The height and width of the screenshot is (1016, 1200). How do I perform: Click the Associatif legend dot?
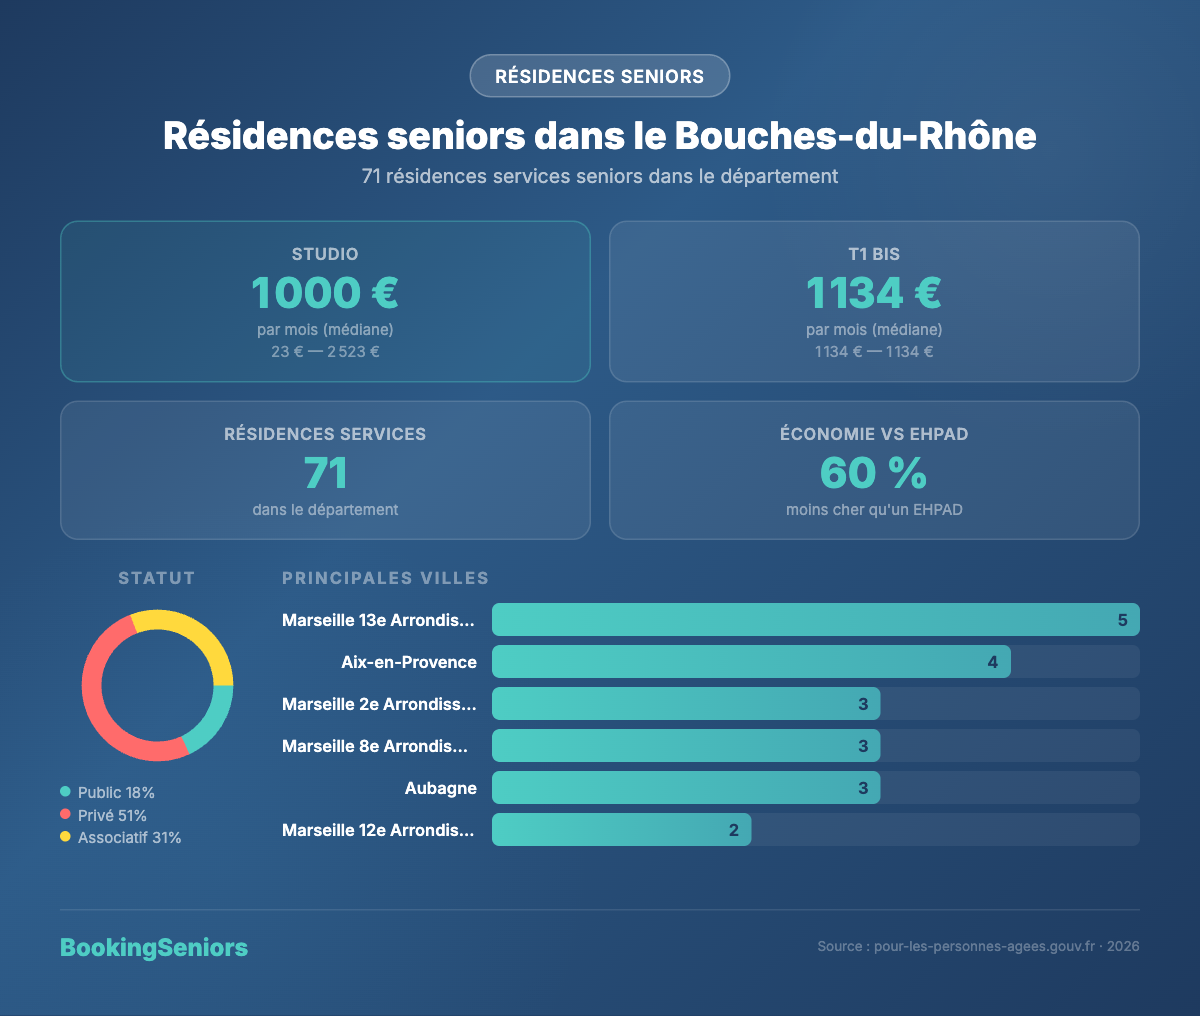point(66,838)
